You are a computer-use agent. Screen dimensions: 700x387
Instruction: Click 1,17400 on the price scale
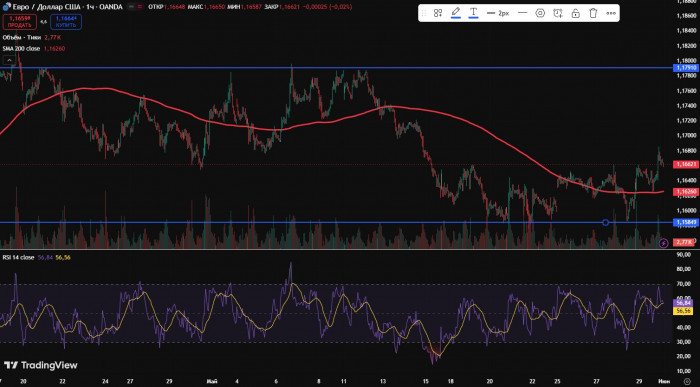[686, 106]
